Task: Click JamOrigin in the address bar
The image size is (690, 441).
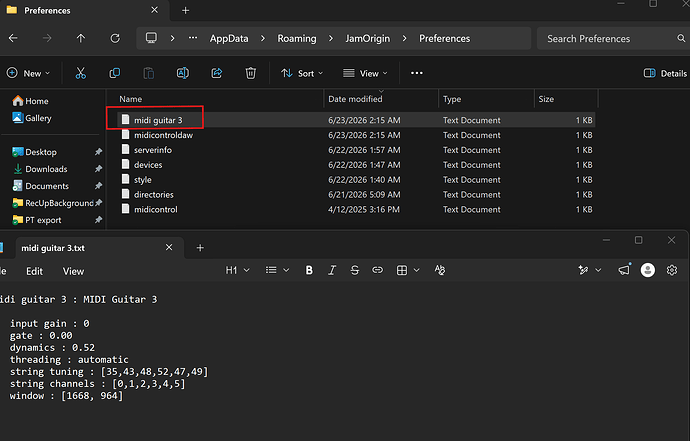Action: coord(367,39)
